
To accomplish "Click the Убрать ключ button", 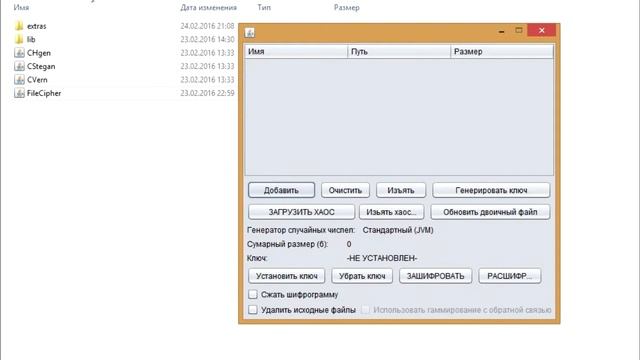I will pos(362,276).
